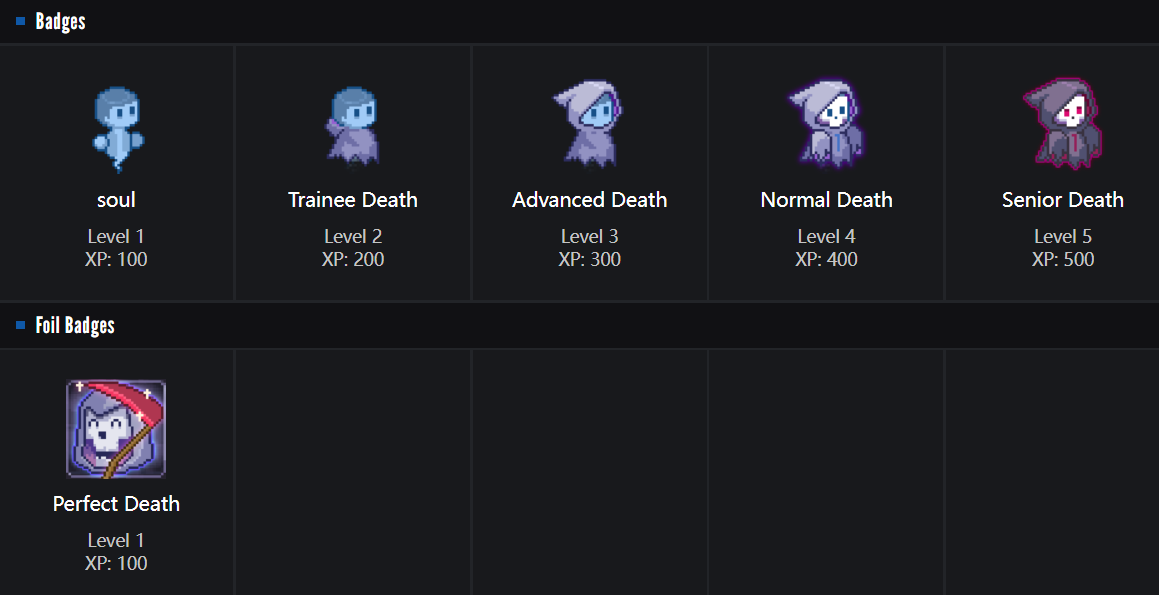Select the Senior Death badge icon
Viewport: 1159px width, 595px height.
tap(1061, 125)
